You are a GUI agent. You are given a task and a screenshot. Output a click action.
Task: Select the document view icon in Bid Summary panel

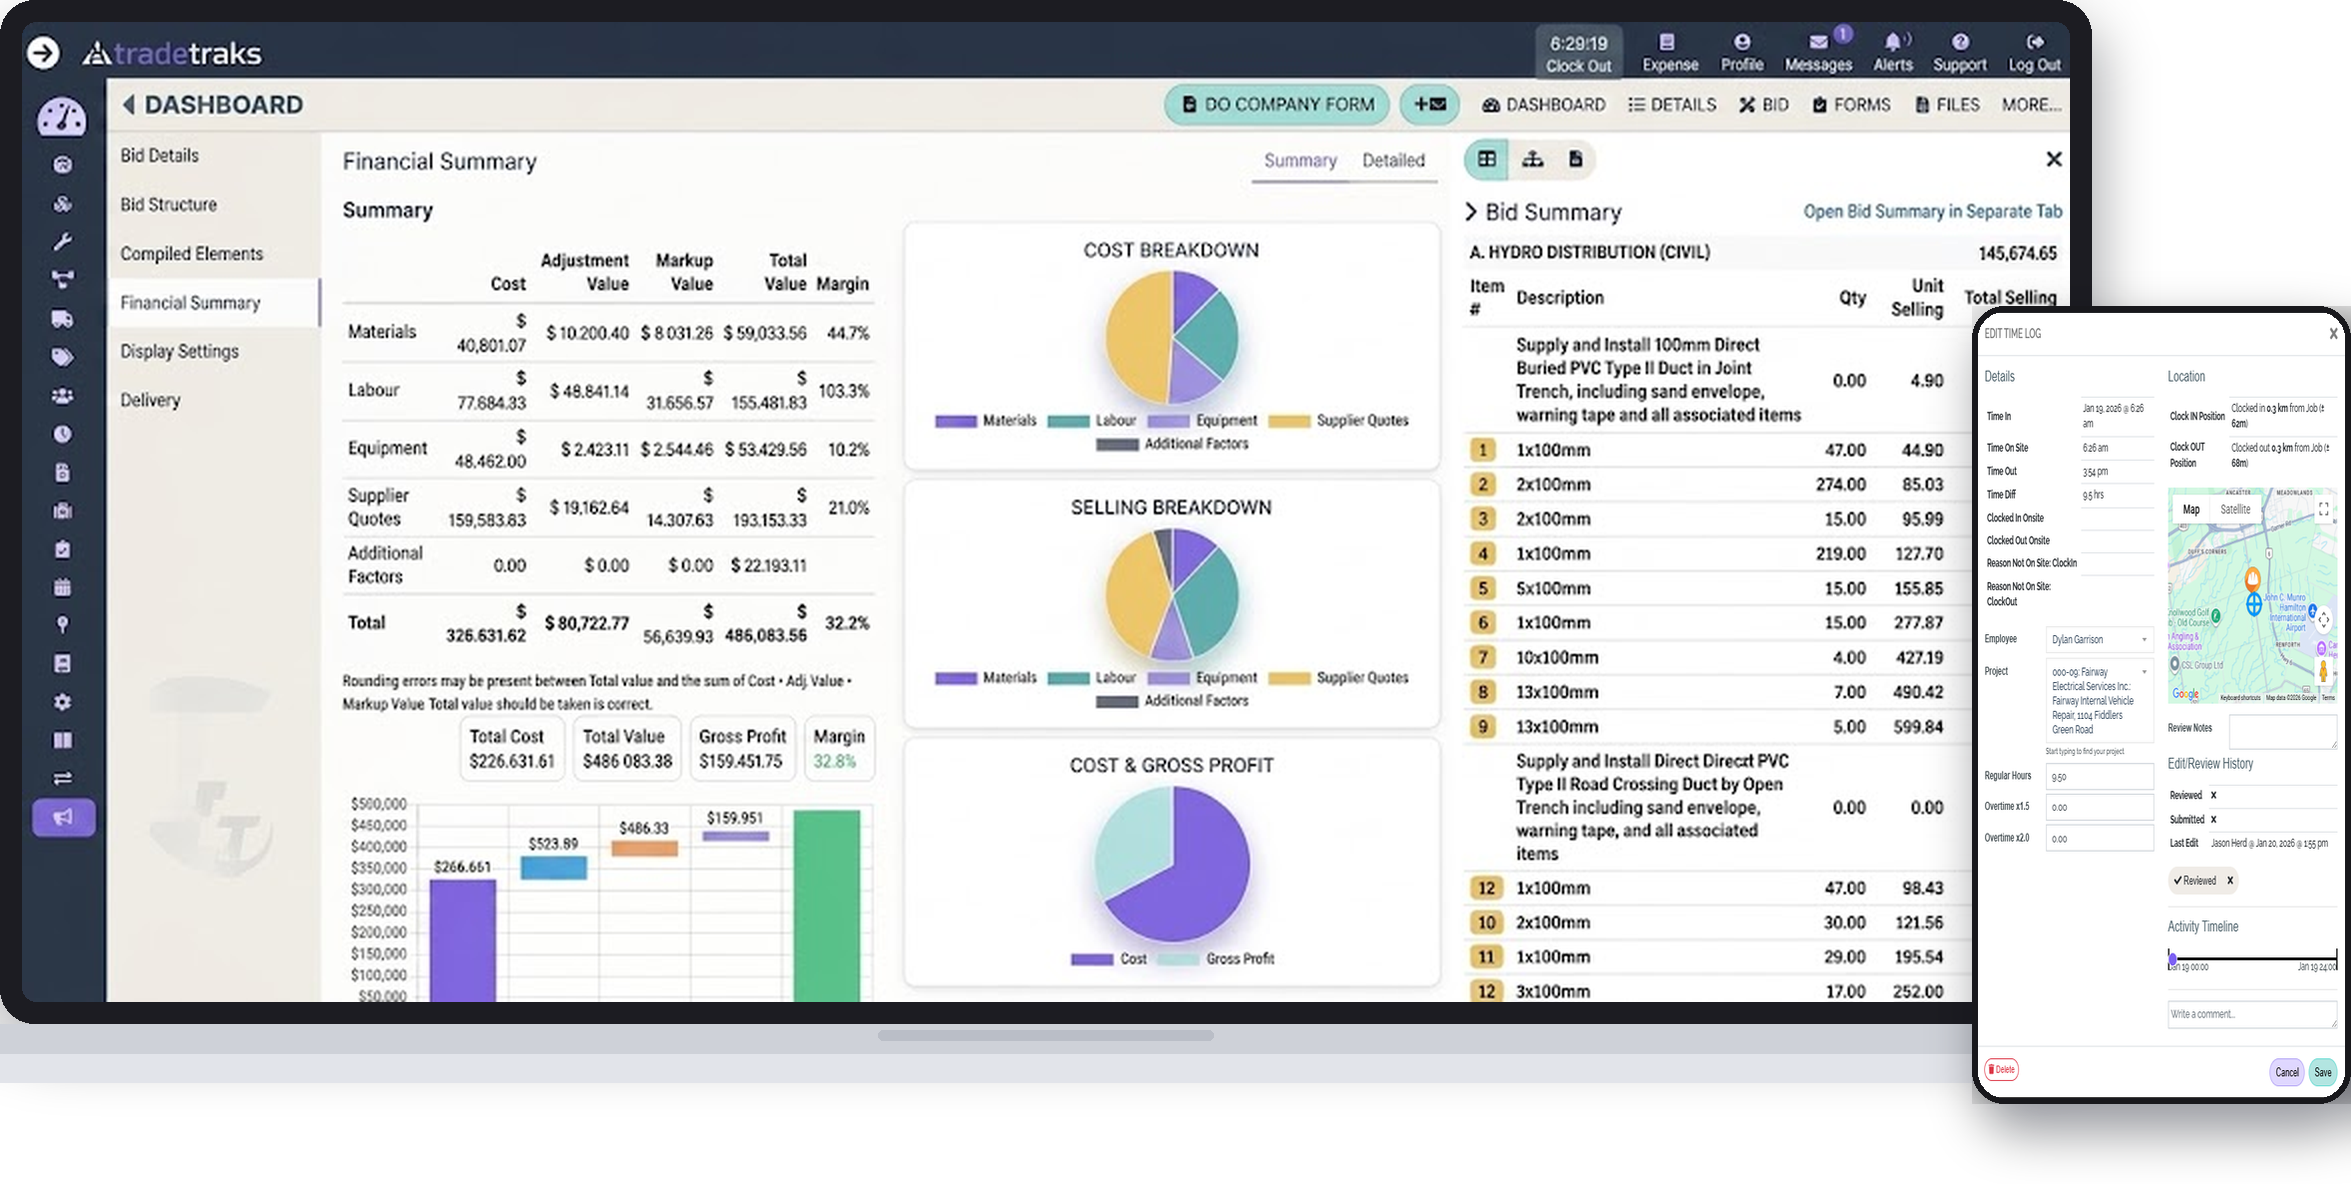1575,159
